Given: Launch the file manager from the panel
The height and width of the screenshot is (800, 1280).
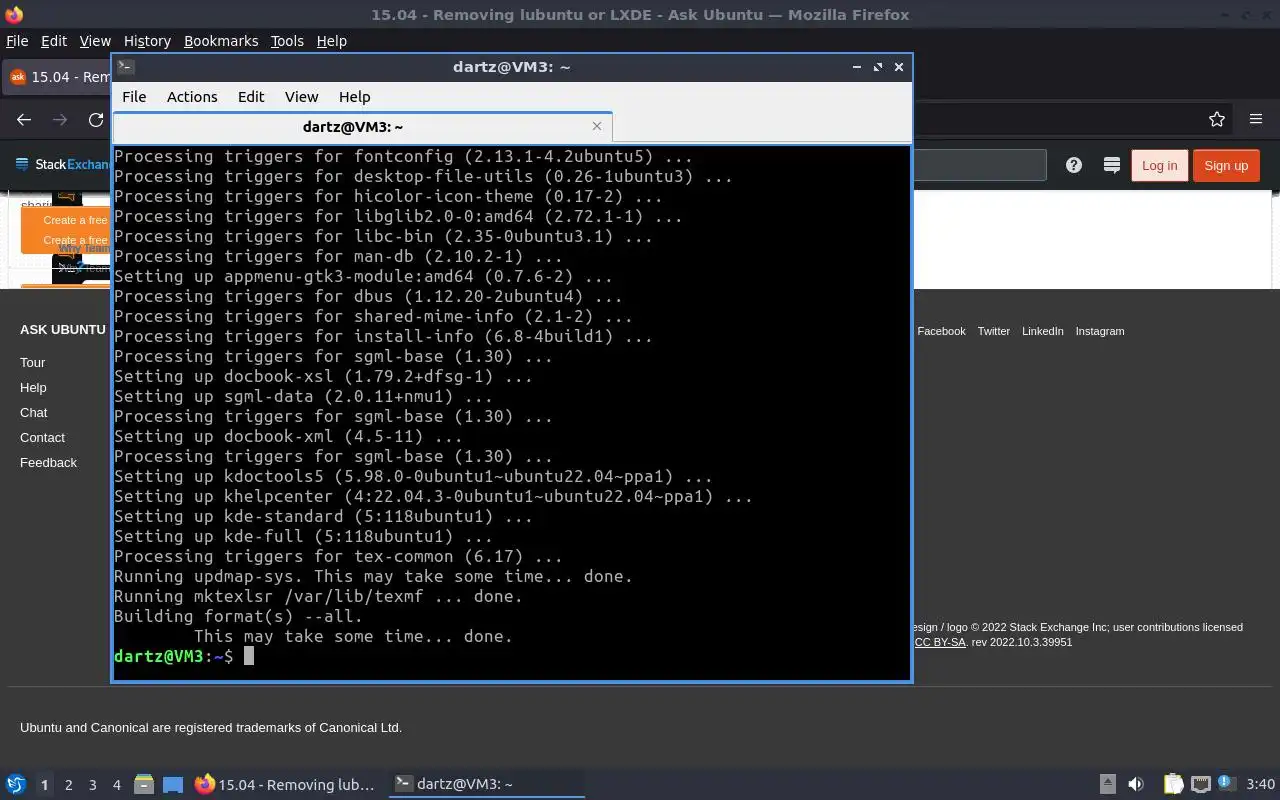Looking at the screenshot, I should (143, 784).
